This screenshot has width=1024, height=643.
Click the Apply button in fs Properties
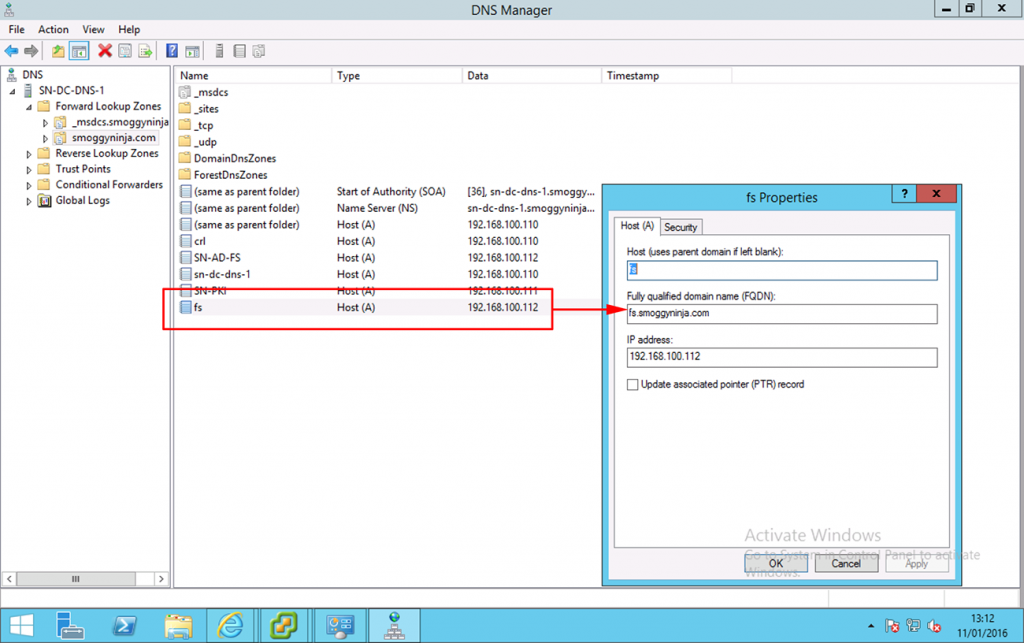click(916, 563)
